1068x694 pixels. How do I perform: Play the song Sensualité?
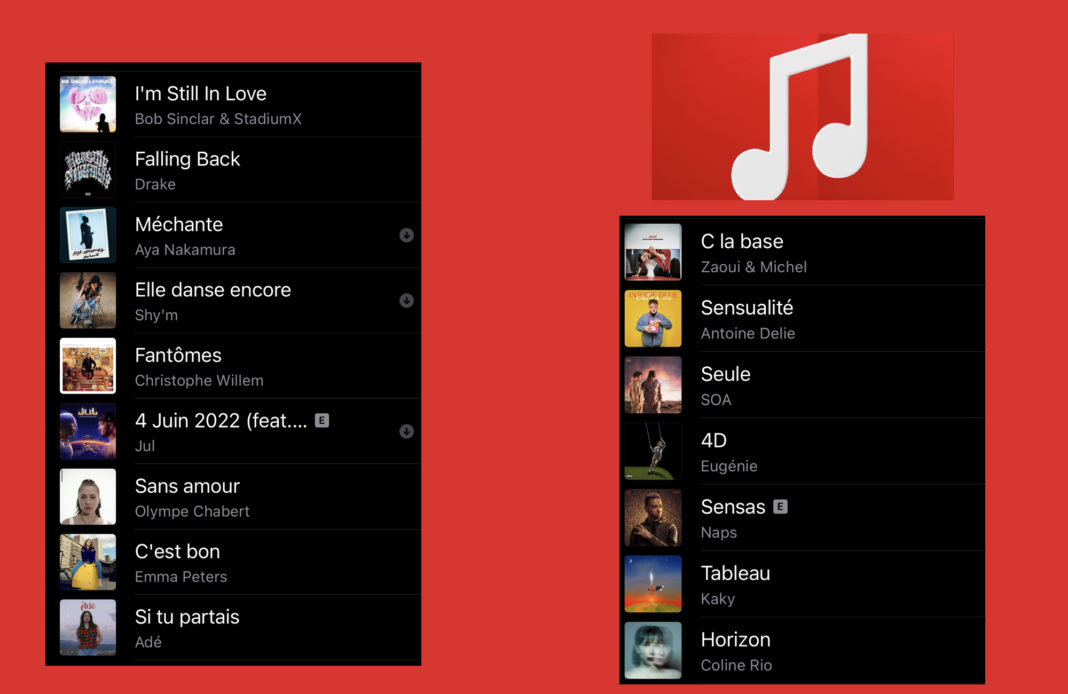pos(747,308)
